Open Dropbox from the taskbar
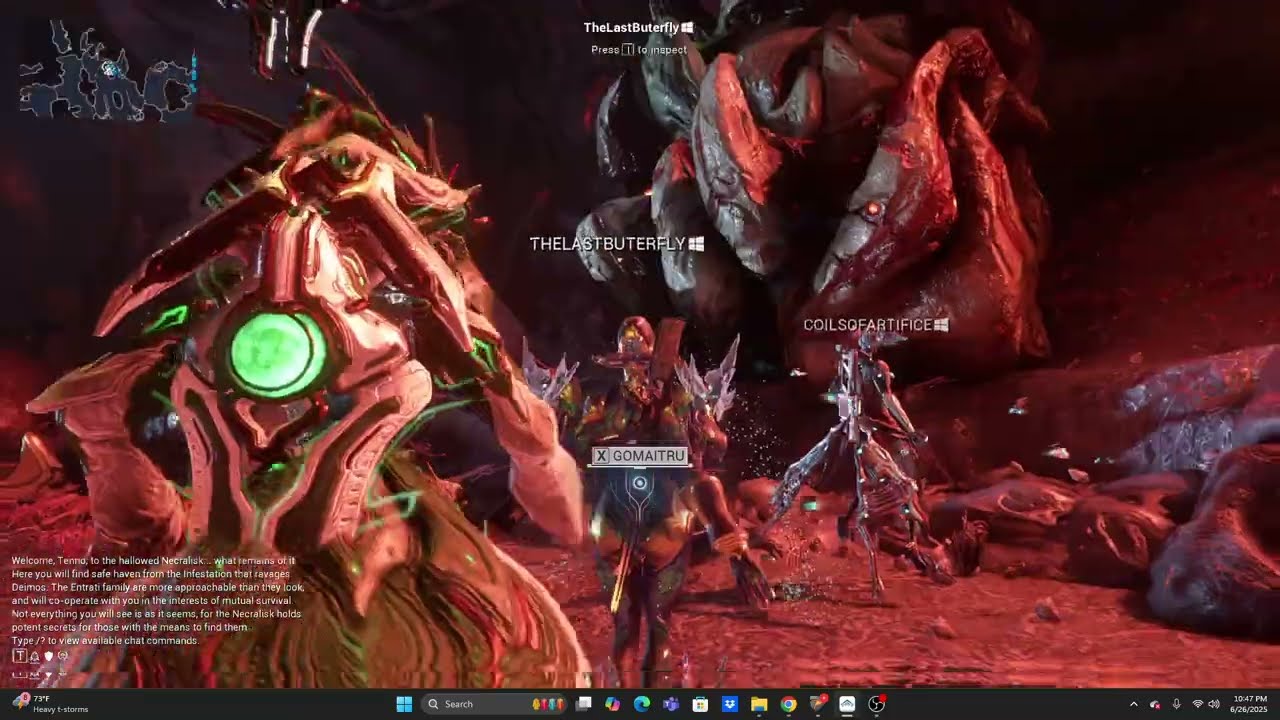Image resolution: width=1280 pixels, height=720 pixels. [x=730, y=704]
